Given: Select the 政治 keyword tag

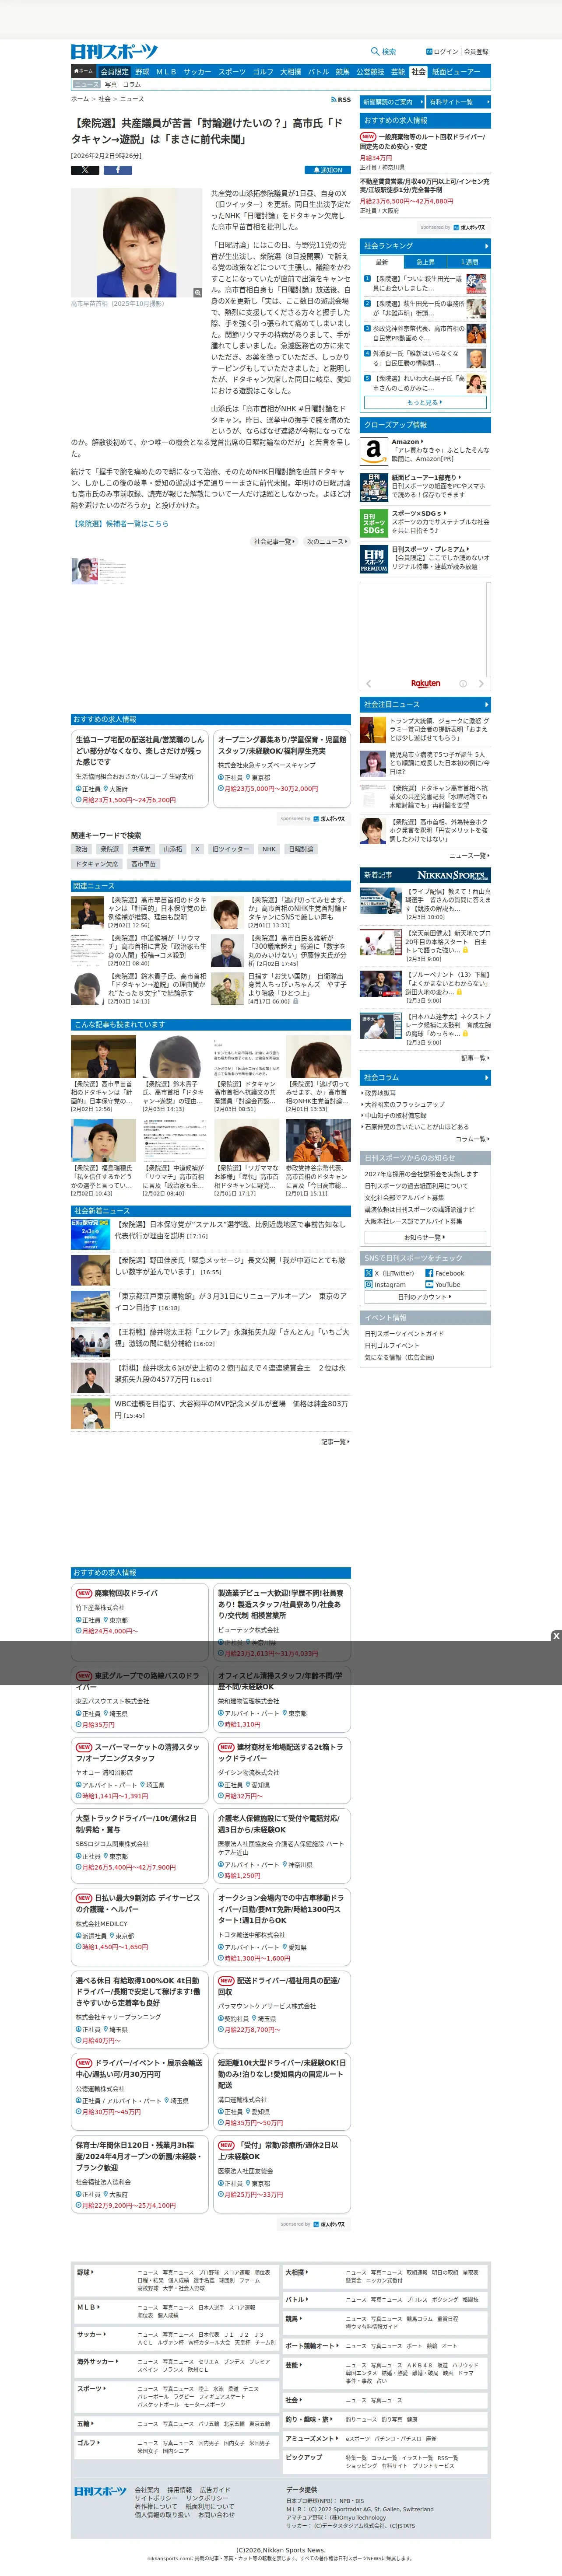Looking at the screenshot, I should click(x=81, y=849).
